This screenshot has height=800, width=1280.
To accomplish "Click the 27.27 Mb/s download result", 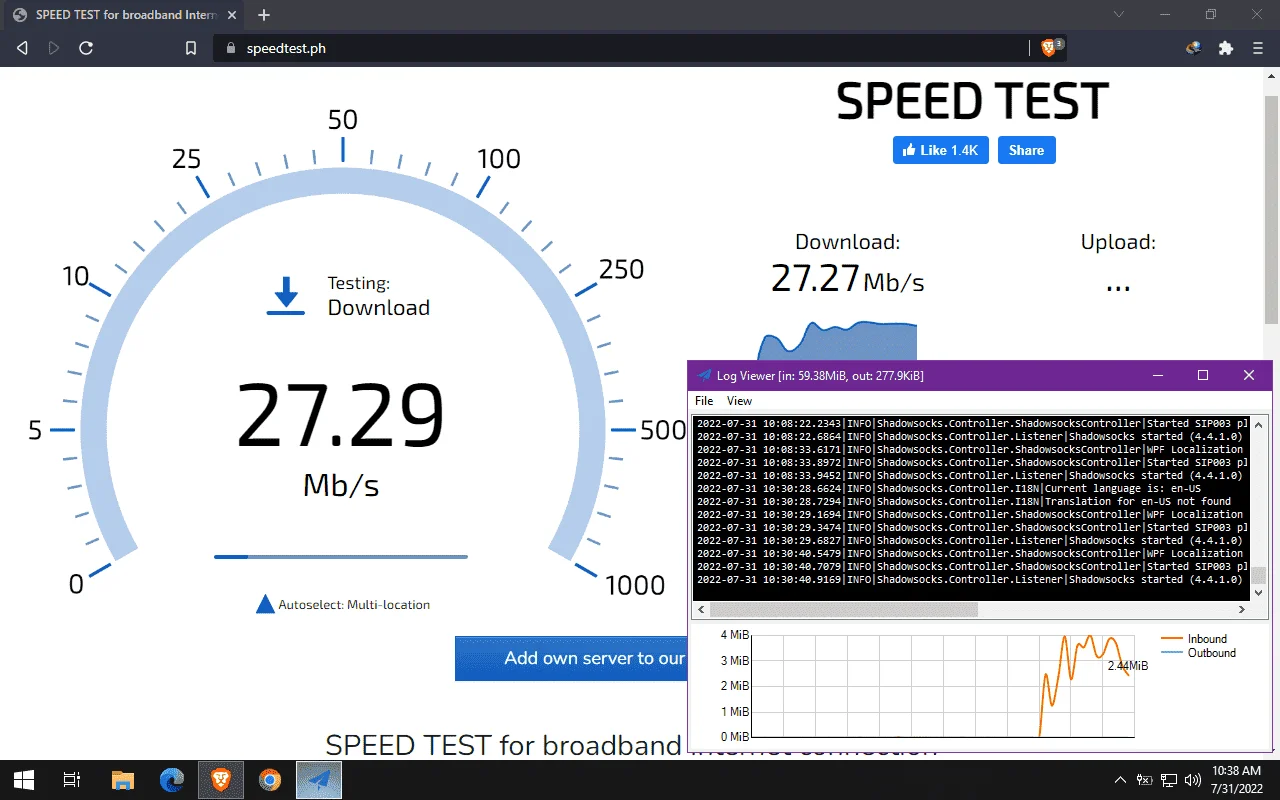I will point(847,278).
